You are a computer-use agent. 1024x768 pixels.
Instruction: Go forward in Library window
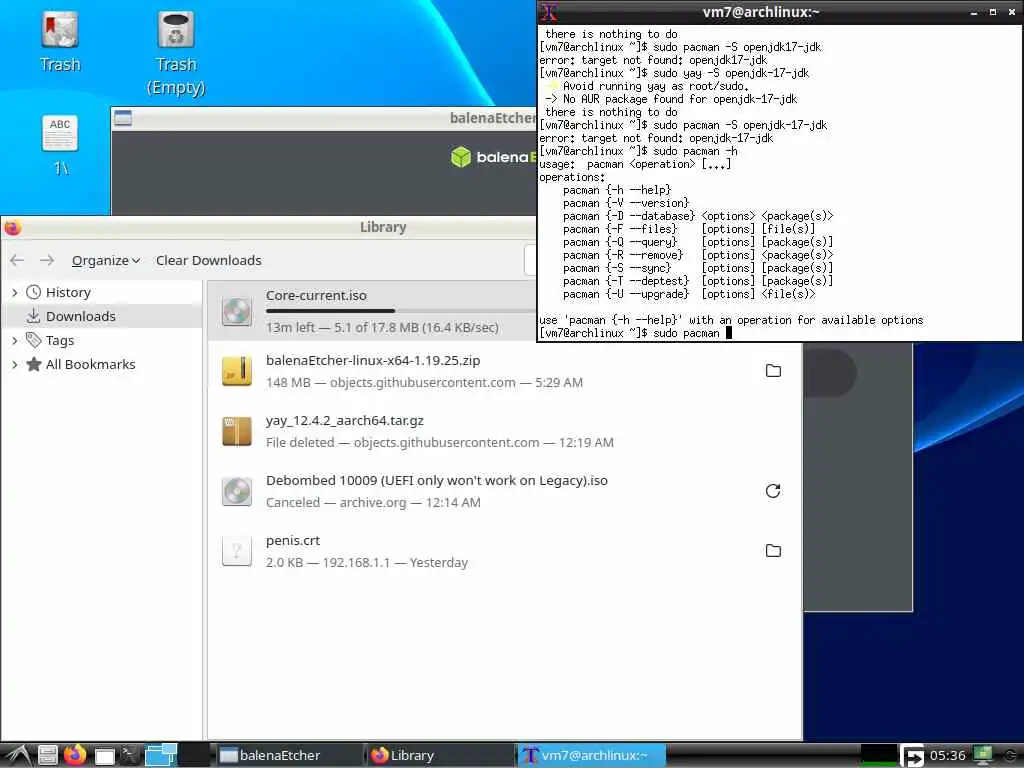coord(46,261)
